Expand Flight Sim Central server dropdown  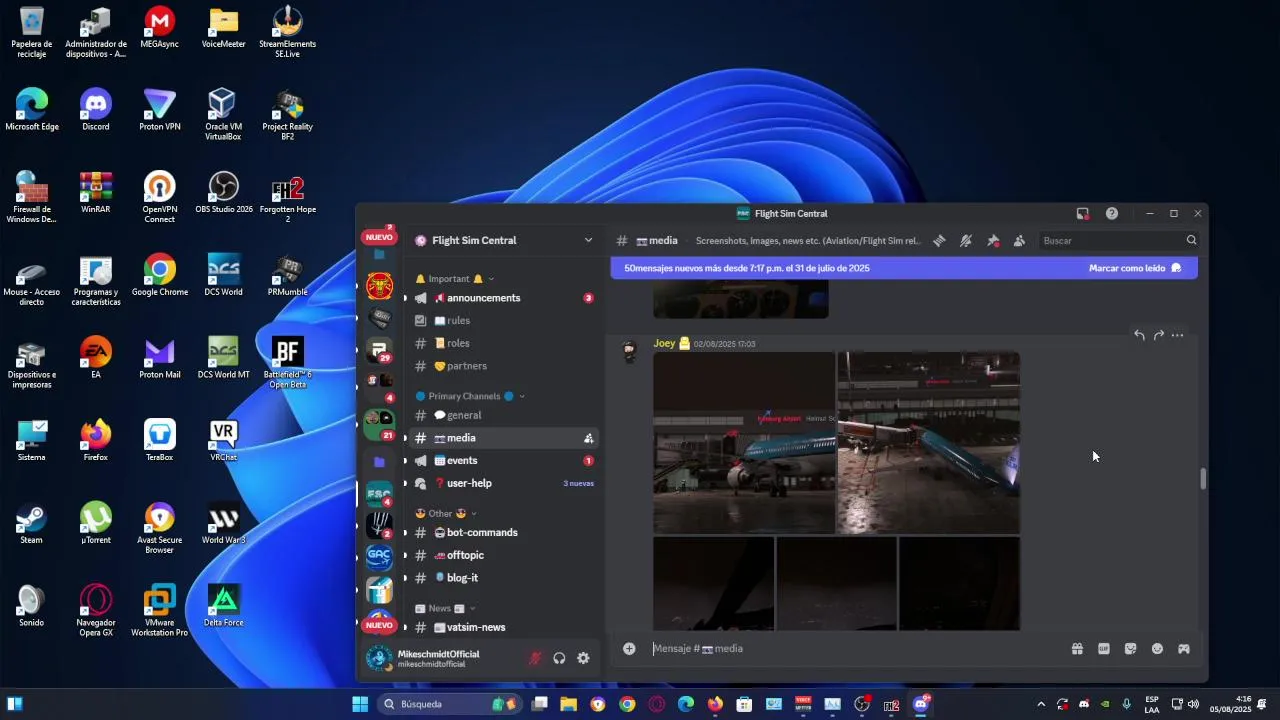click(588, 240)
